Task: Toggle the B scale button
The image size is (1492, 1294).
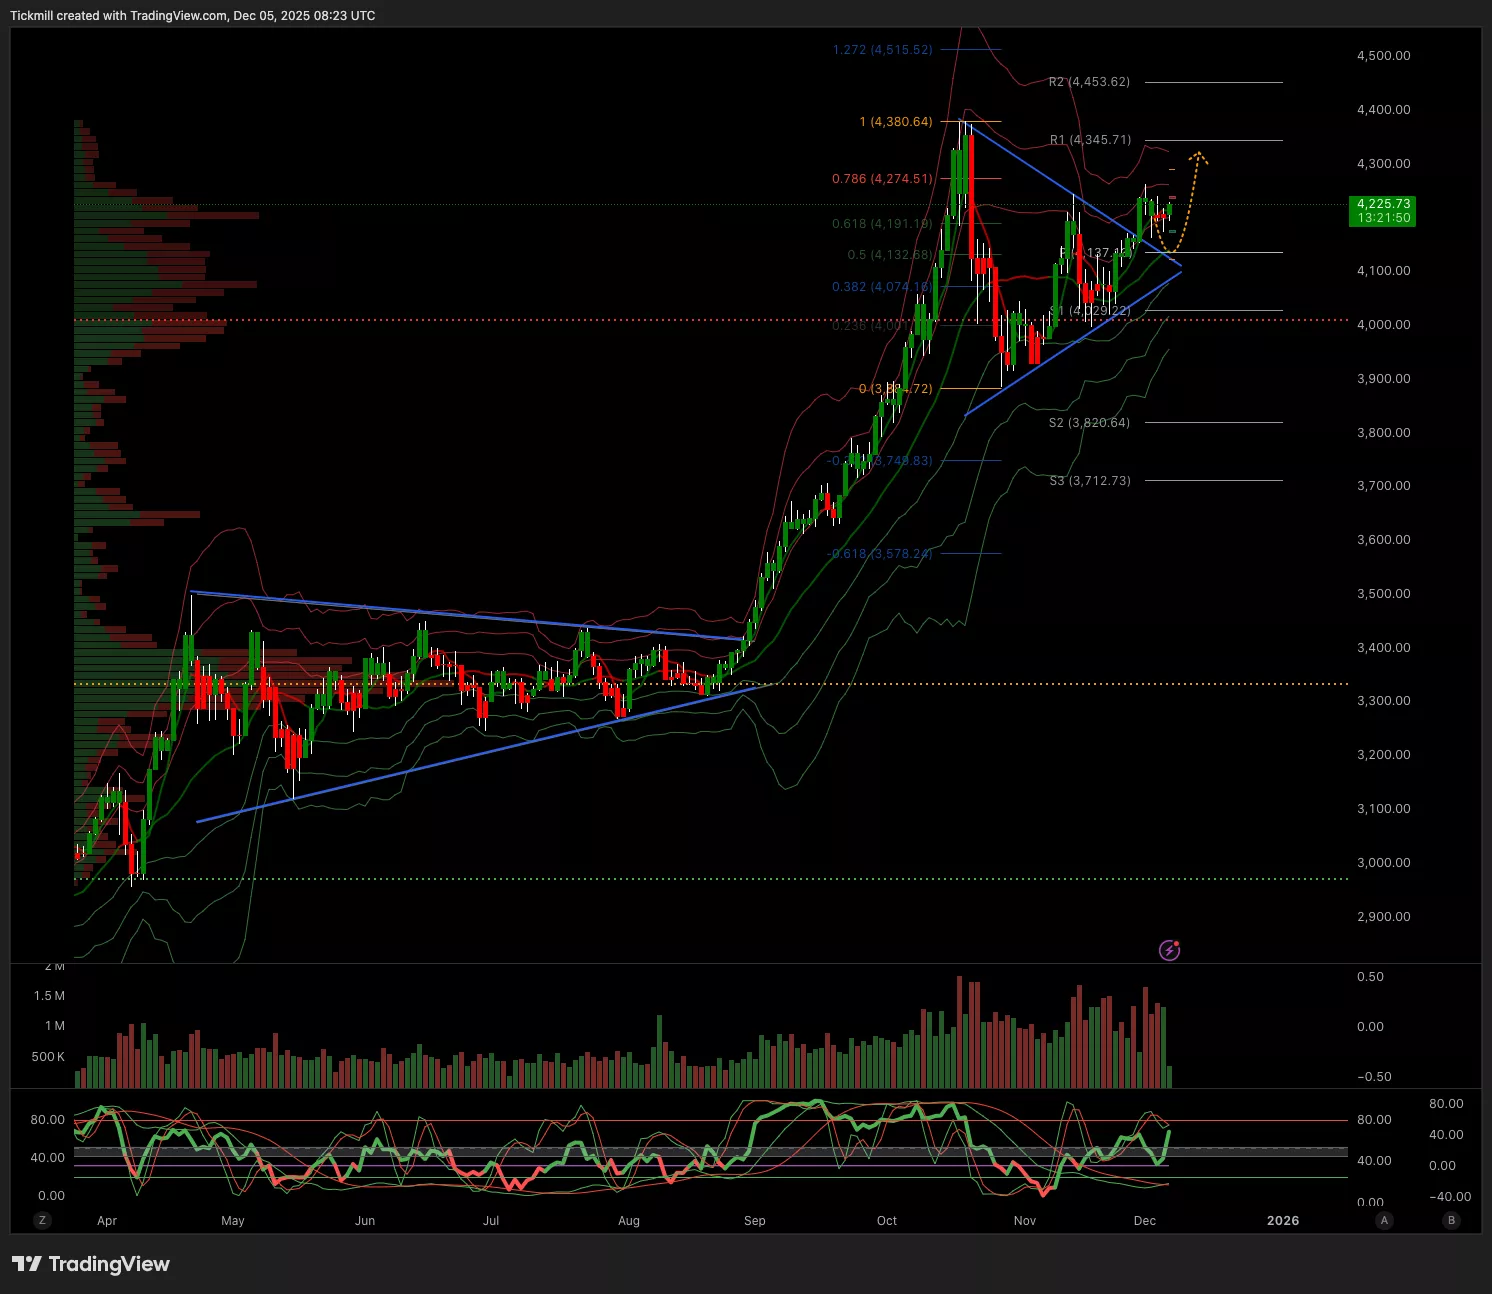Action: [x=1450, y=1220]
